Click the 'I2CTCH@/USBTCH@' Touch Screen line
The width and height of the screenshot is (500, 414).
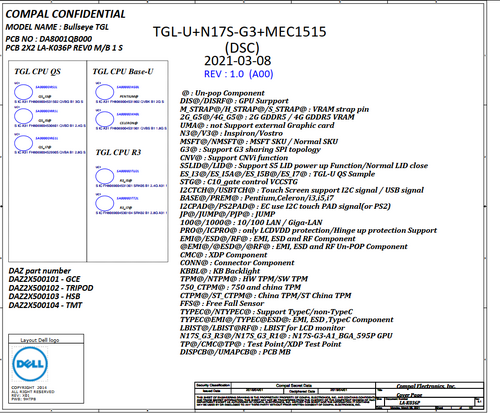pyautogui.click(x=302, y=190)
